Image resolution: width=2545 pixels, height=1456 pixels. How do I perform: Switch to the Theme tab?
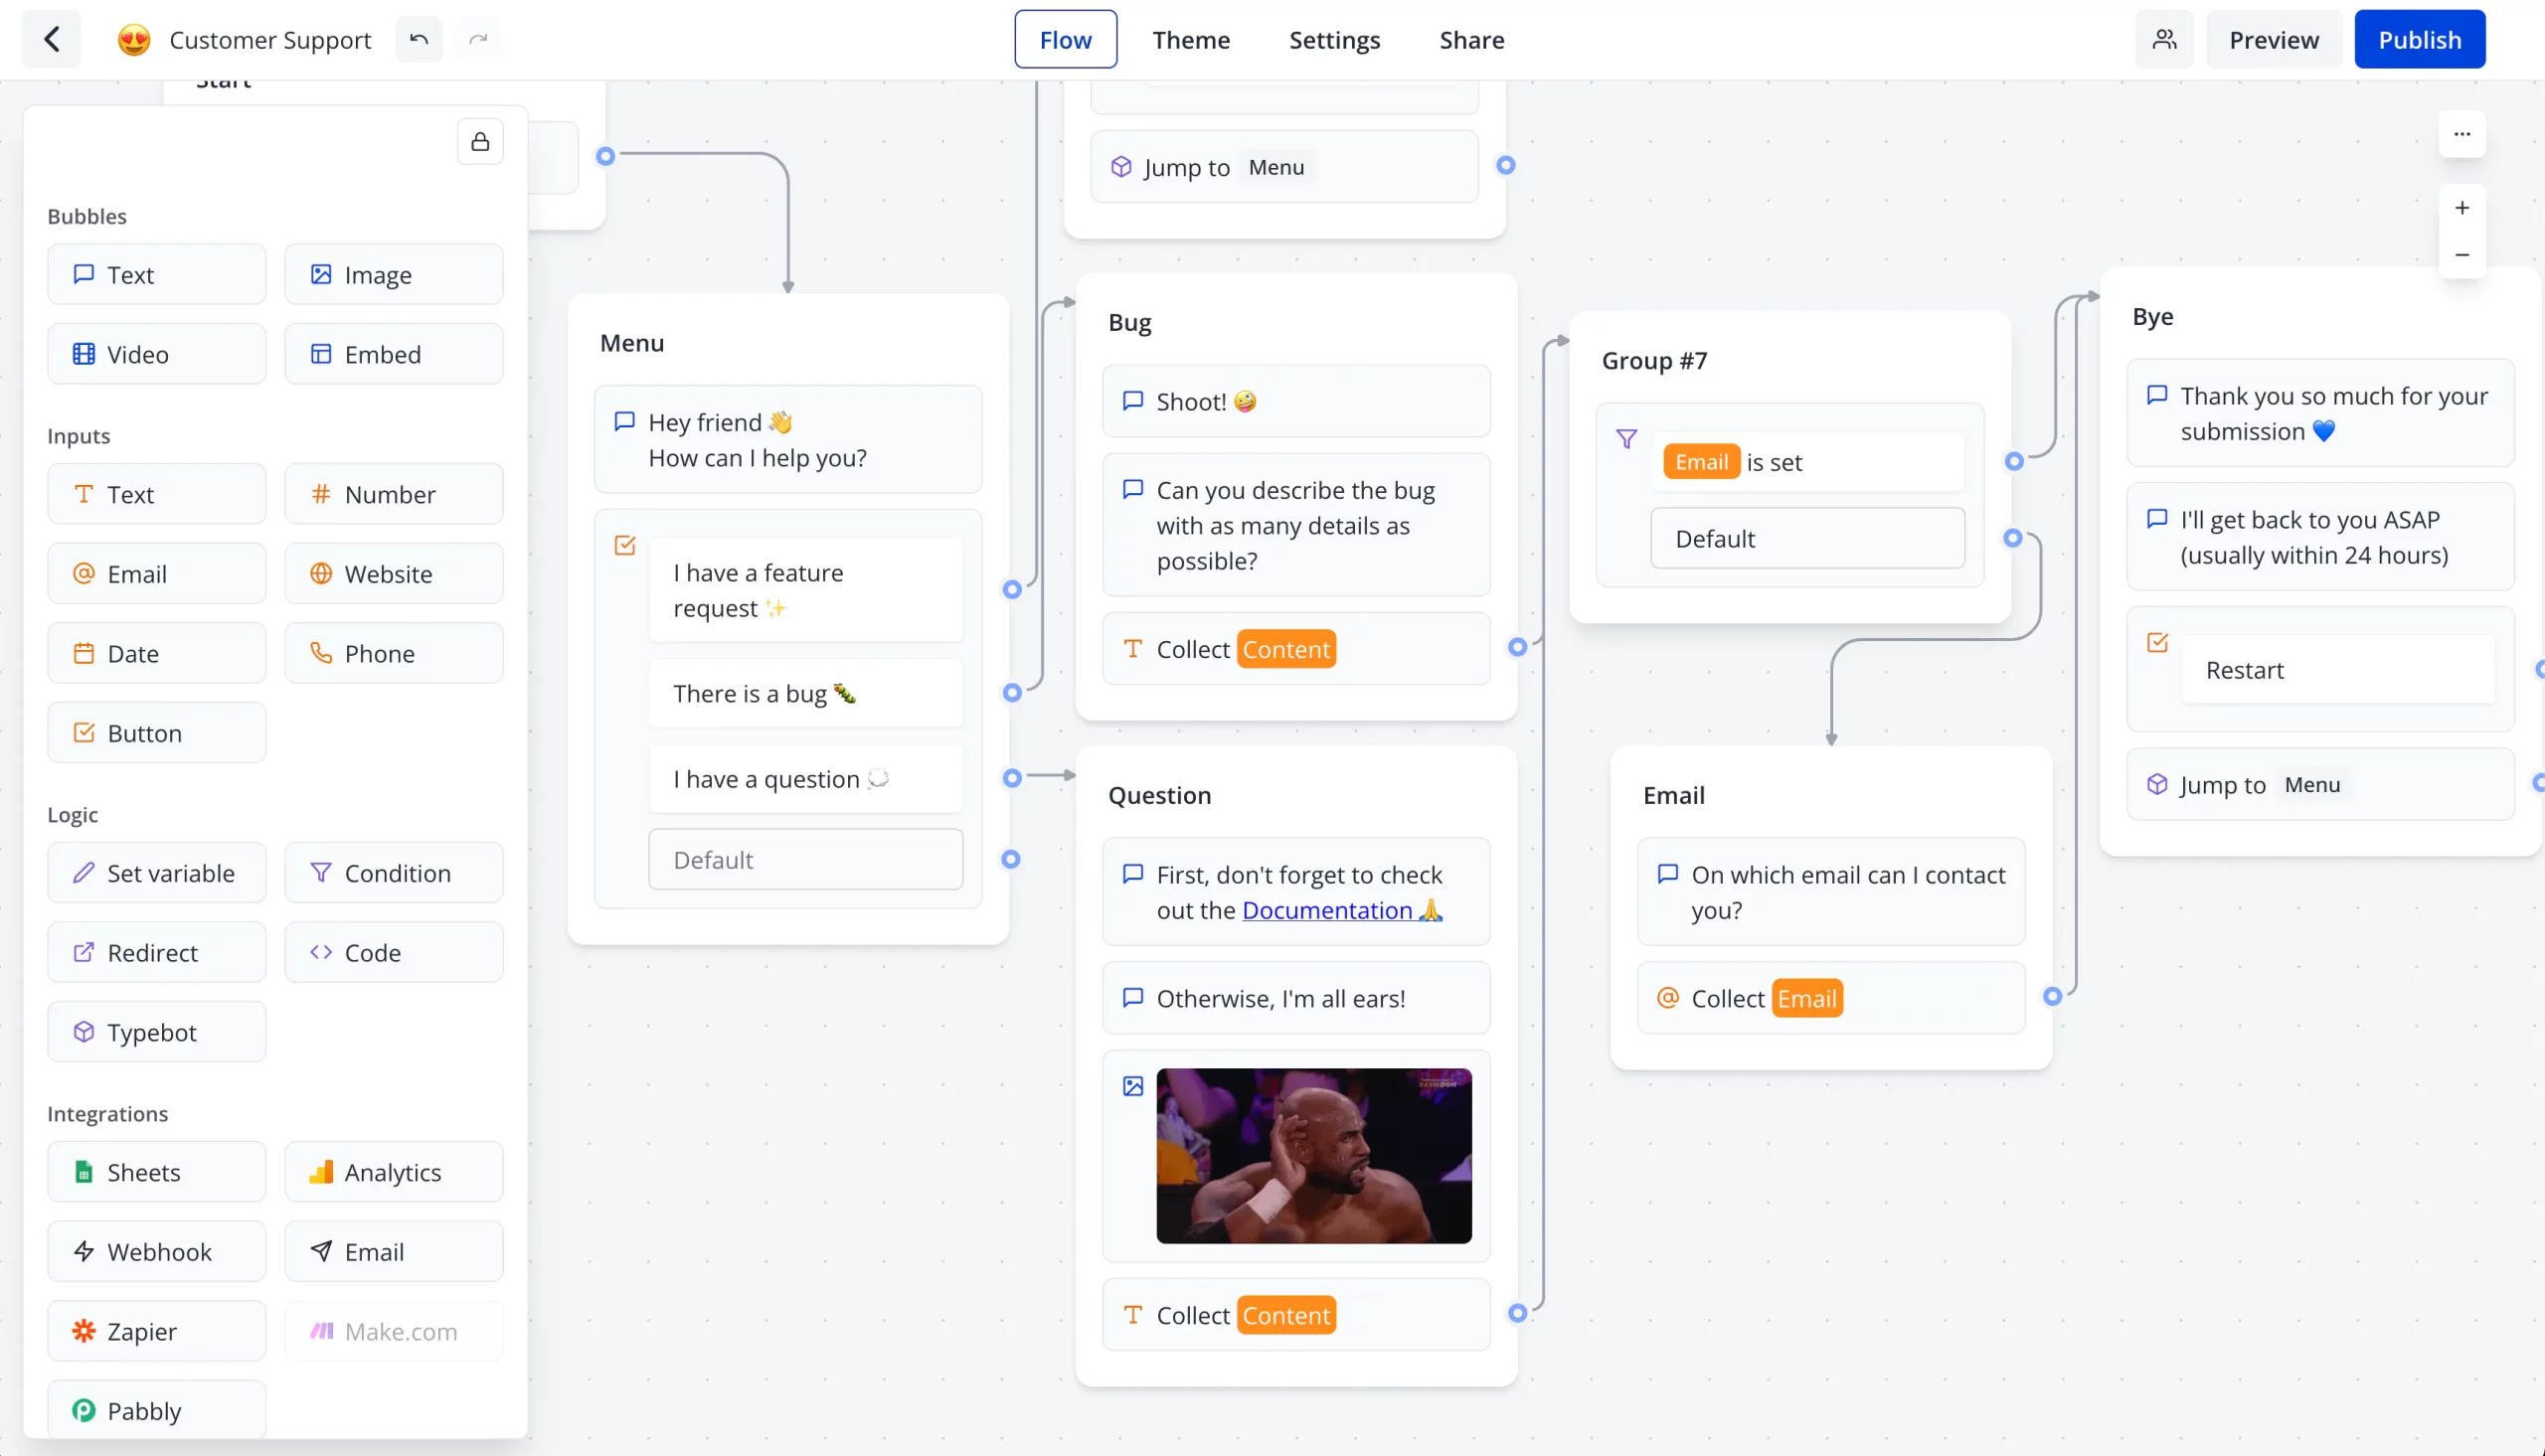(x=1192, y=39)
